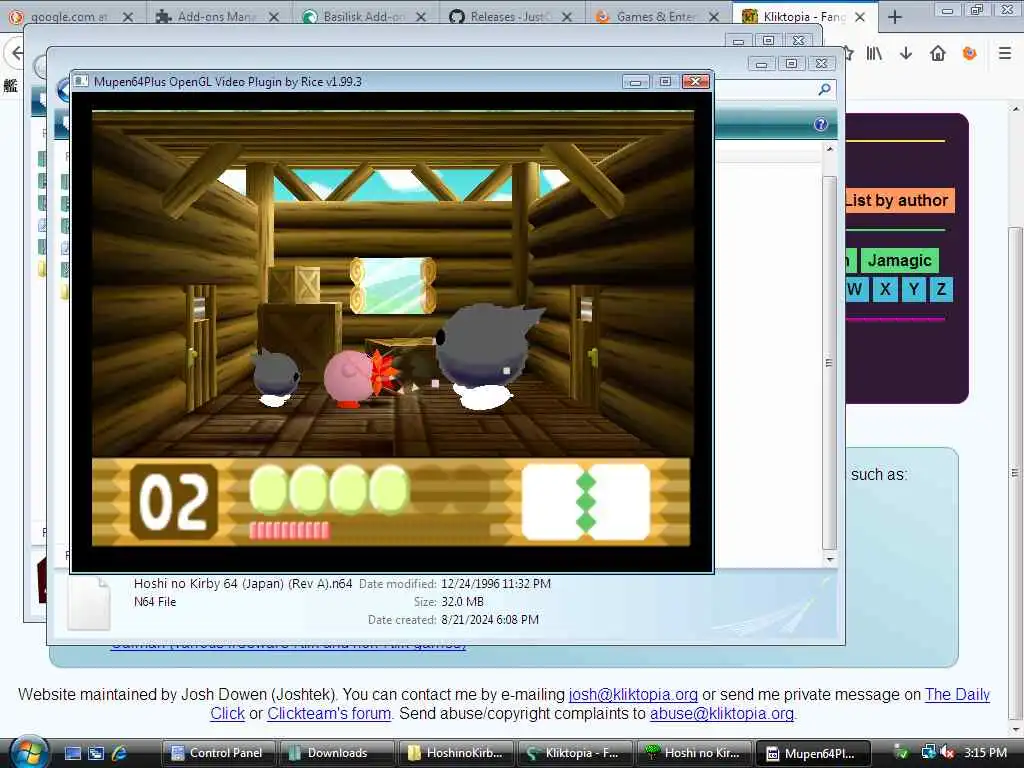Viewport: 1024px width, 768px height.
Task: Click the network tray icon
Action: (x=928, y=753)
